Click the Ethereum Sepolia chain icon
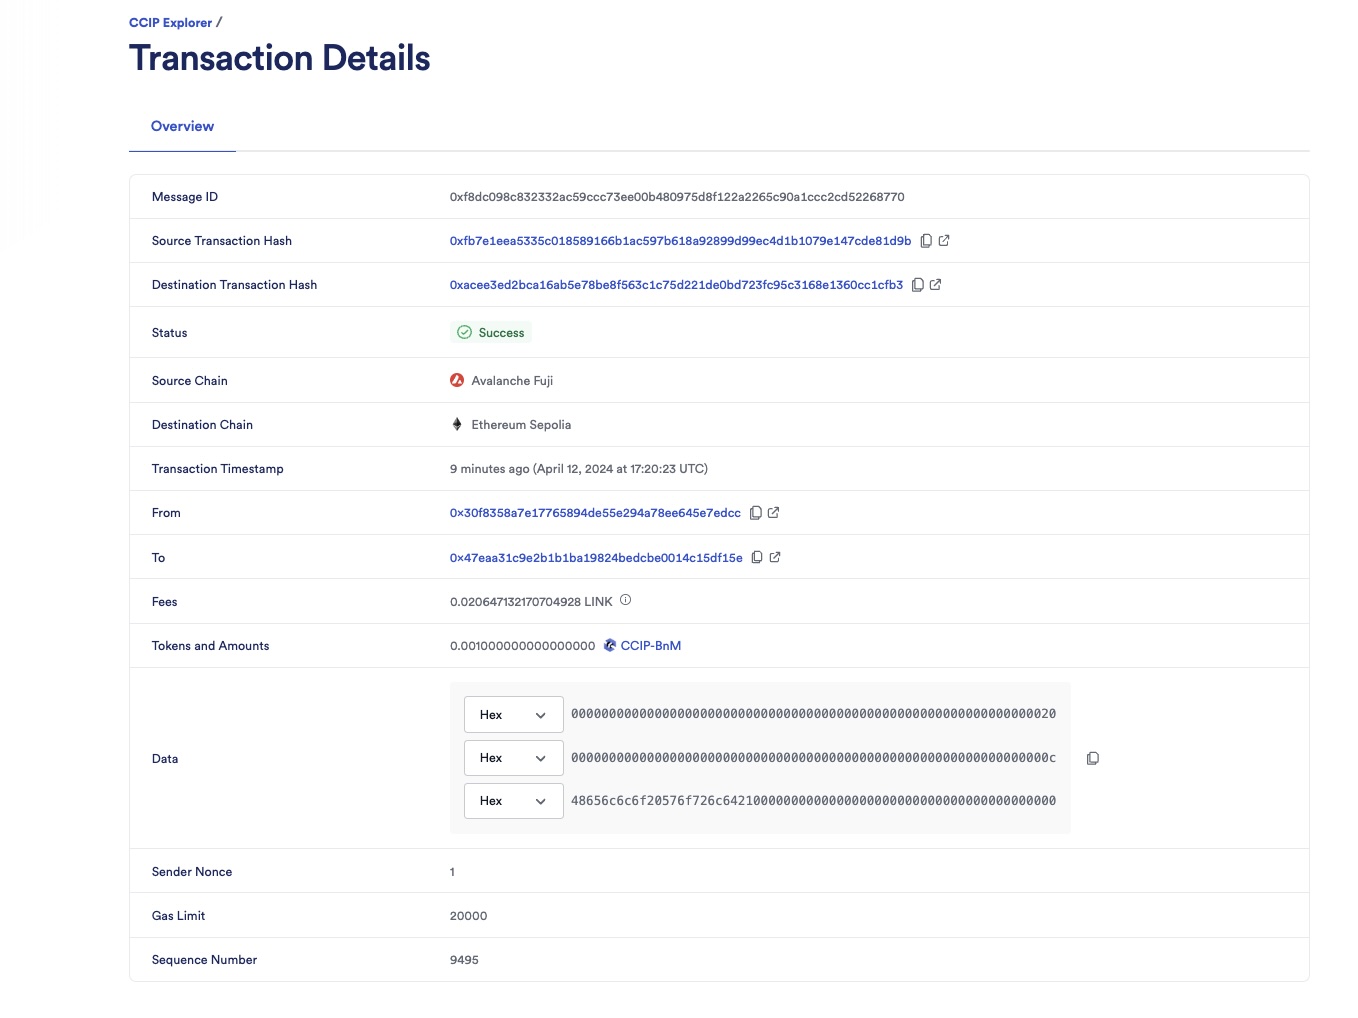This screenshot has height=1018, width=1358. (x=457, y=424)
